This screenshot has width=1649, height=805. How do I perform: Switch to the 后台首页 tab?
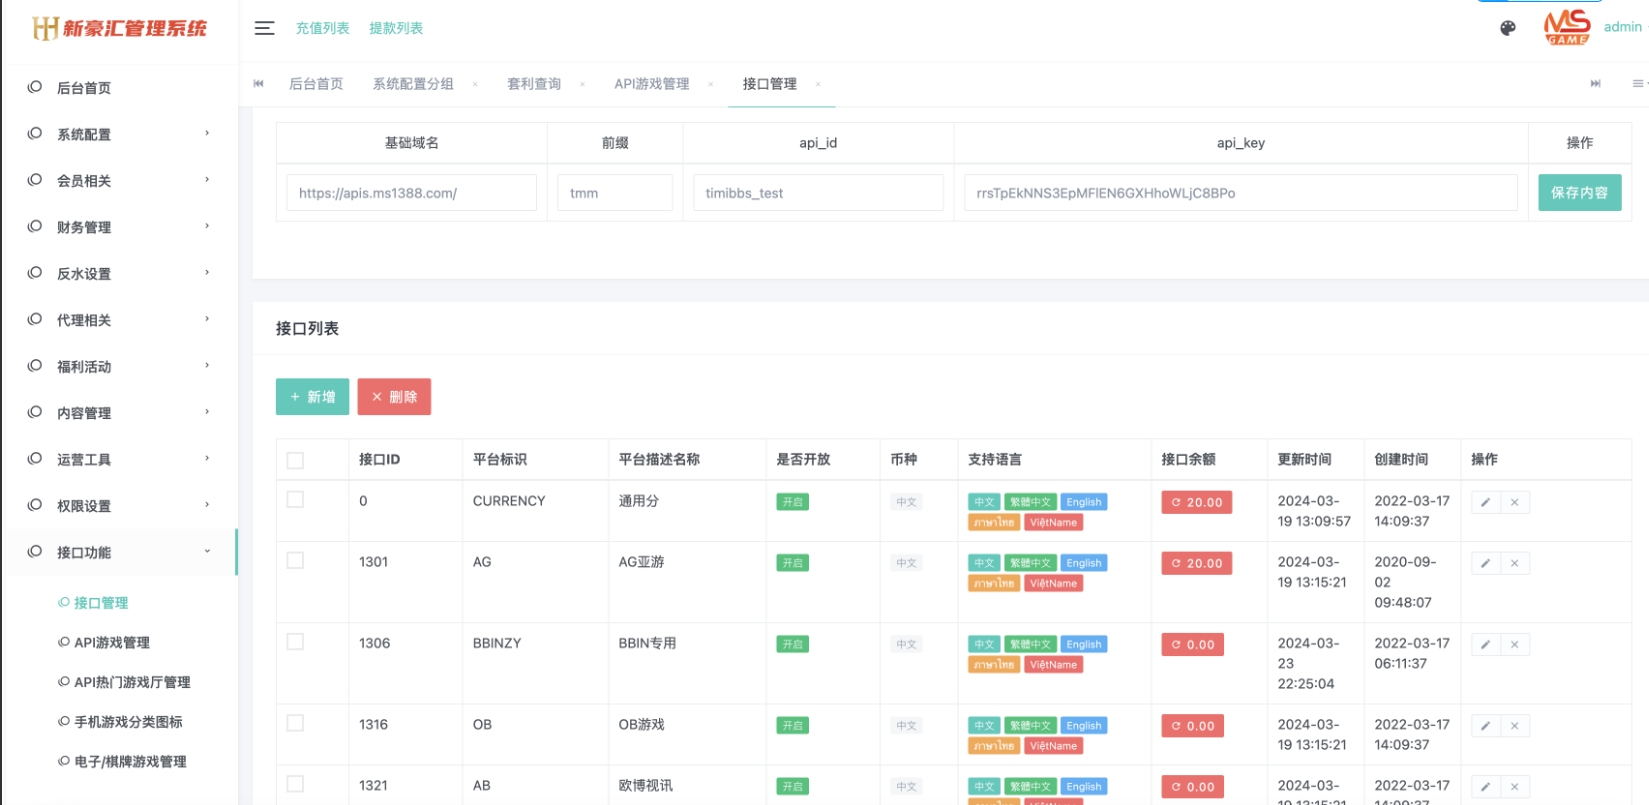(316, 84)
